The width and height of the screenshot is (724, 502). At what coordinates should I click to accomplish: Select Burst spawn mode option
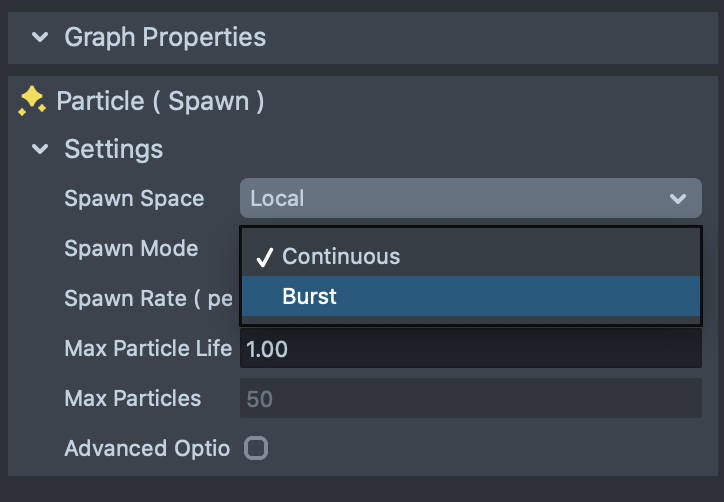[310, 296]
